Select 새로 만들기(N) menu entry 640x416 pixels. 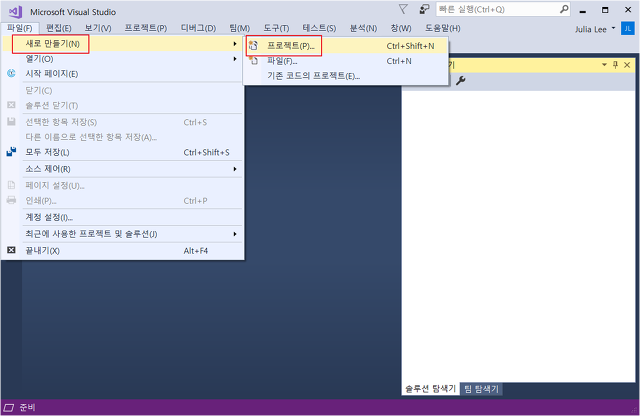click(122, 44)
